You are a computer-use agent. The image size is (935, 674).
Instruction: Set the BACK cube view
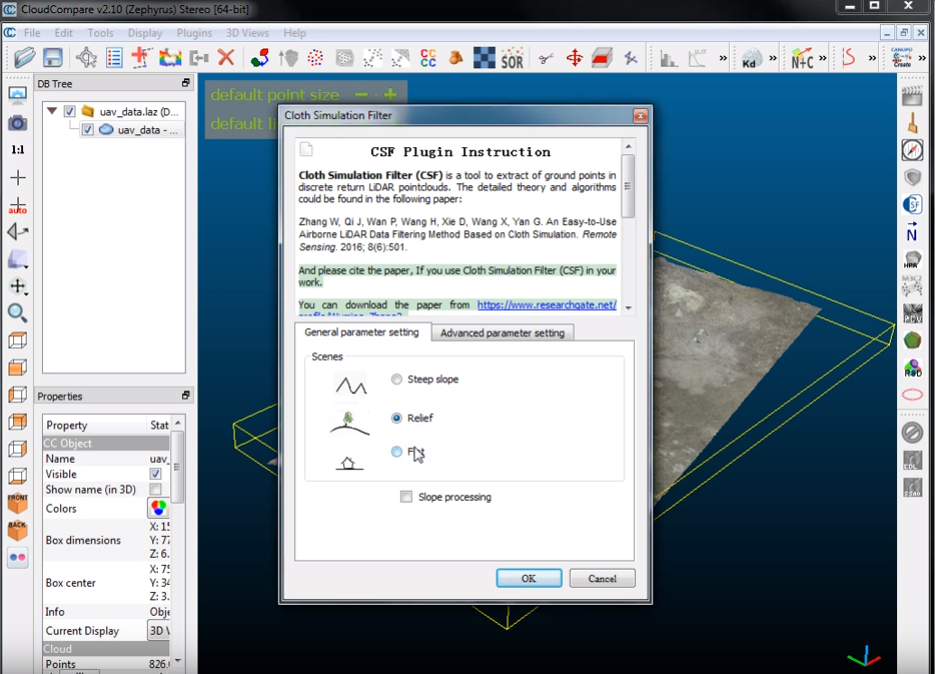pos(17,530)
